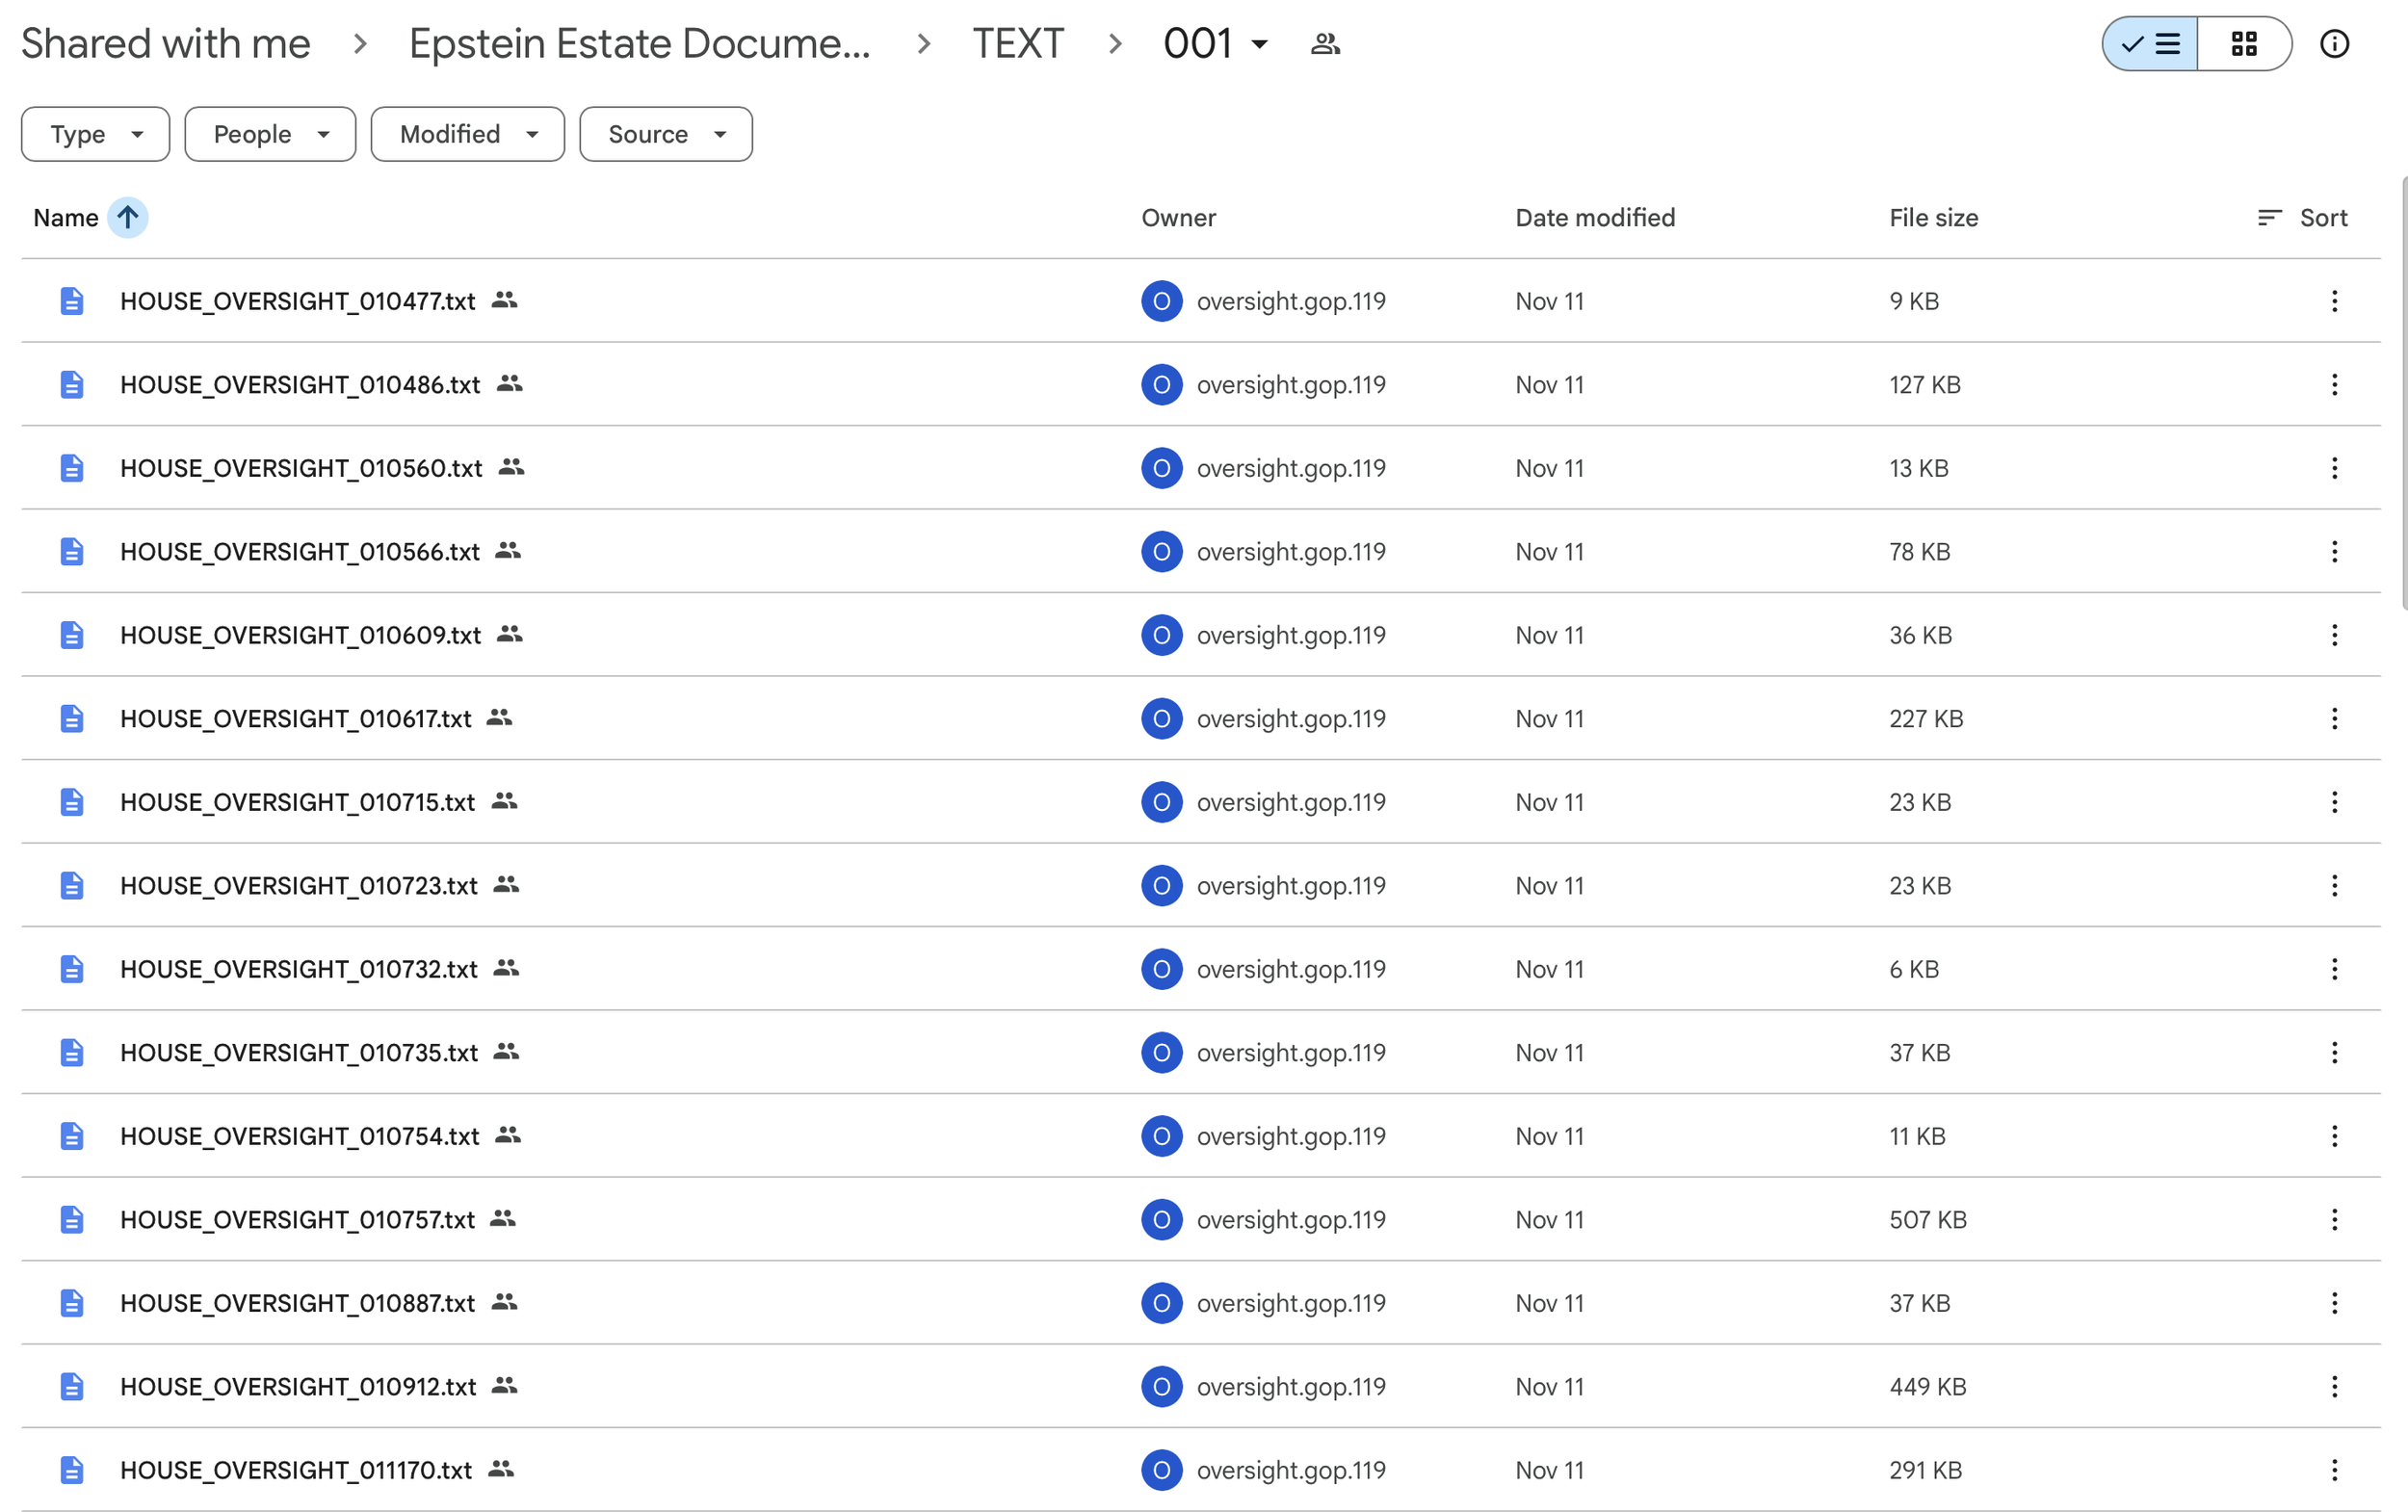This screenshot has height=1512, width=2408.
Task: Open the Modified filter dropdown
Action: [467, 134]
